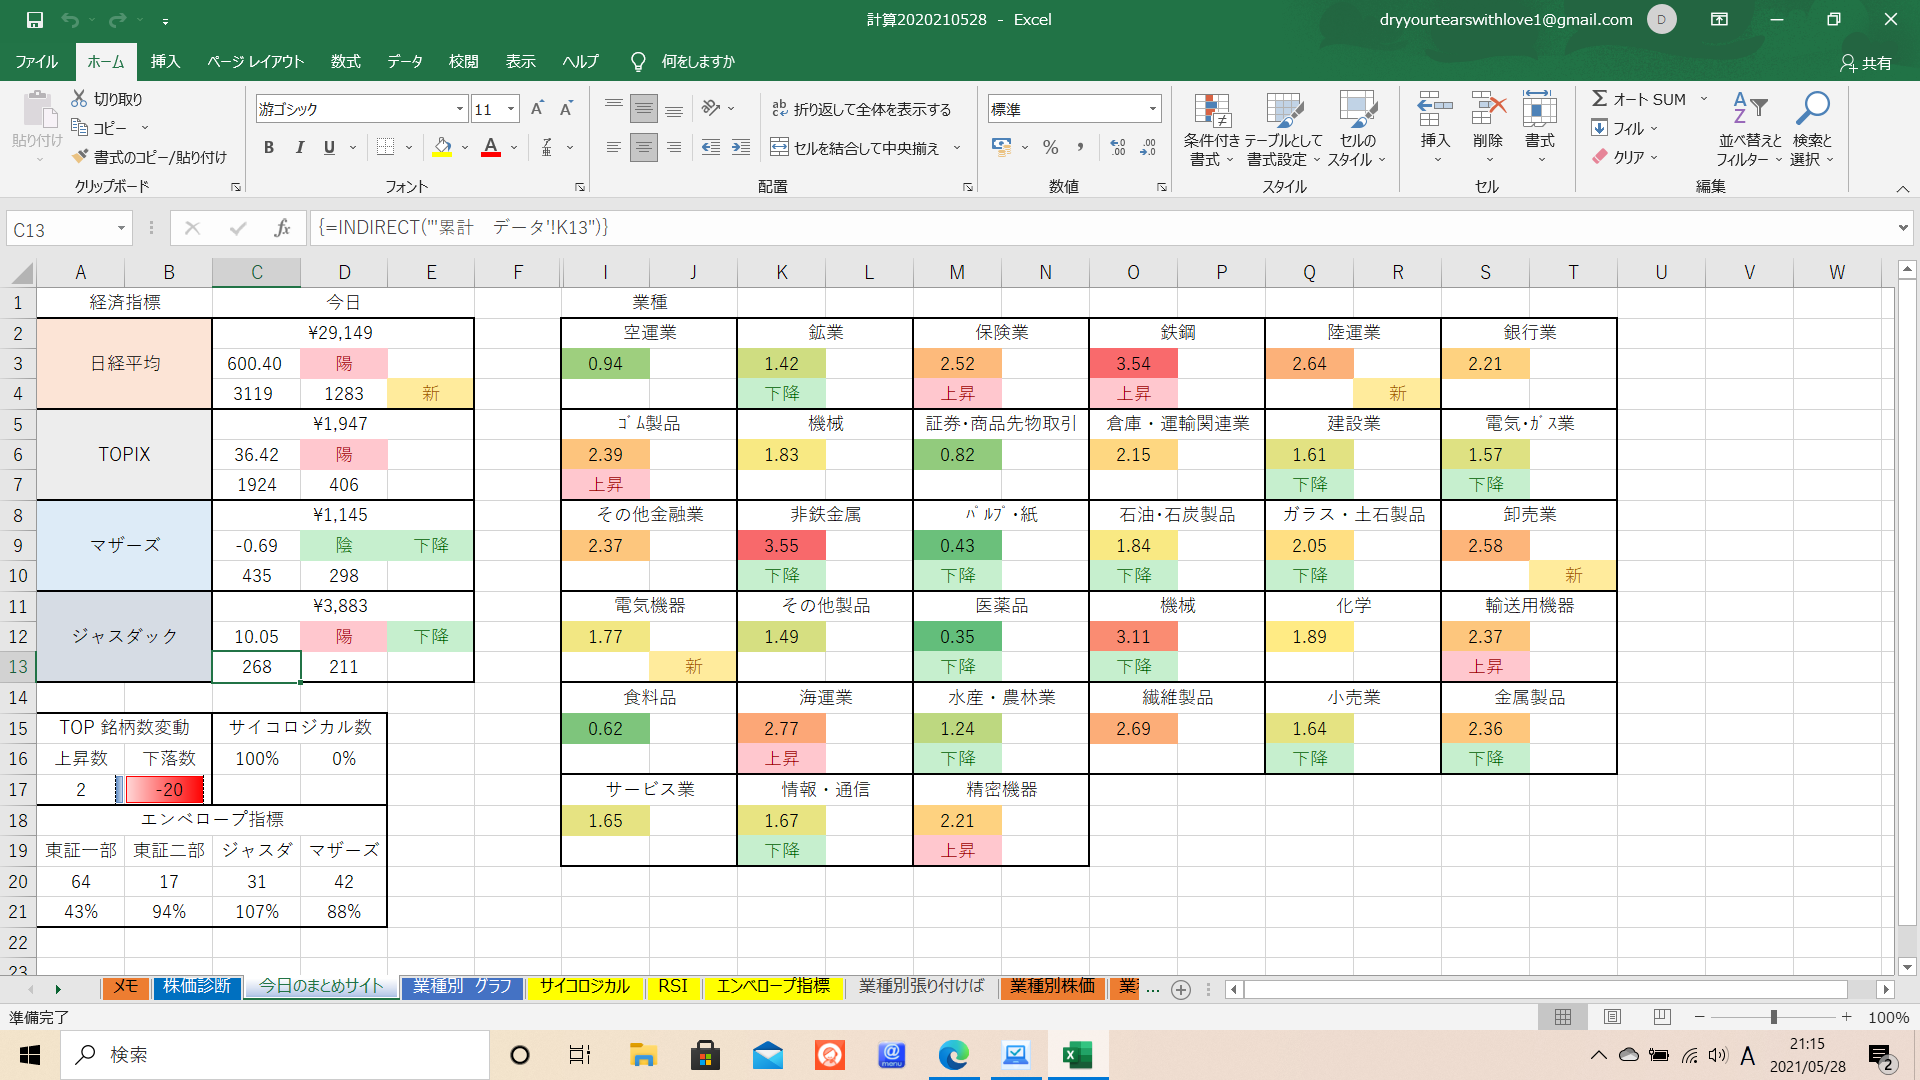Open the number format (標準) dropdown
Image resolution: width=1920 pixels, height=1080 pixels.
click(x=1153, y=109)
